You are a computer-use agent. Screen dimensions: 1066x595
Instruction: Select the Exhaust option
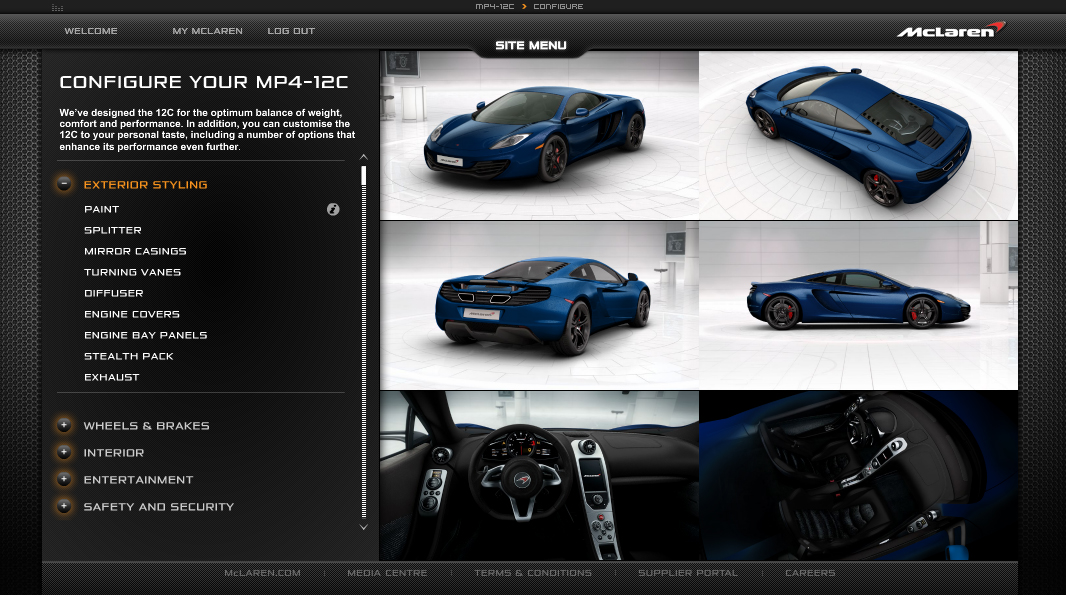click(x=112, y=377)
